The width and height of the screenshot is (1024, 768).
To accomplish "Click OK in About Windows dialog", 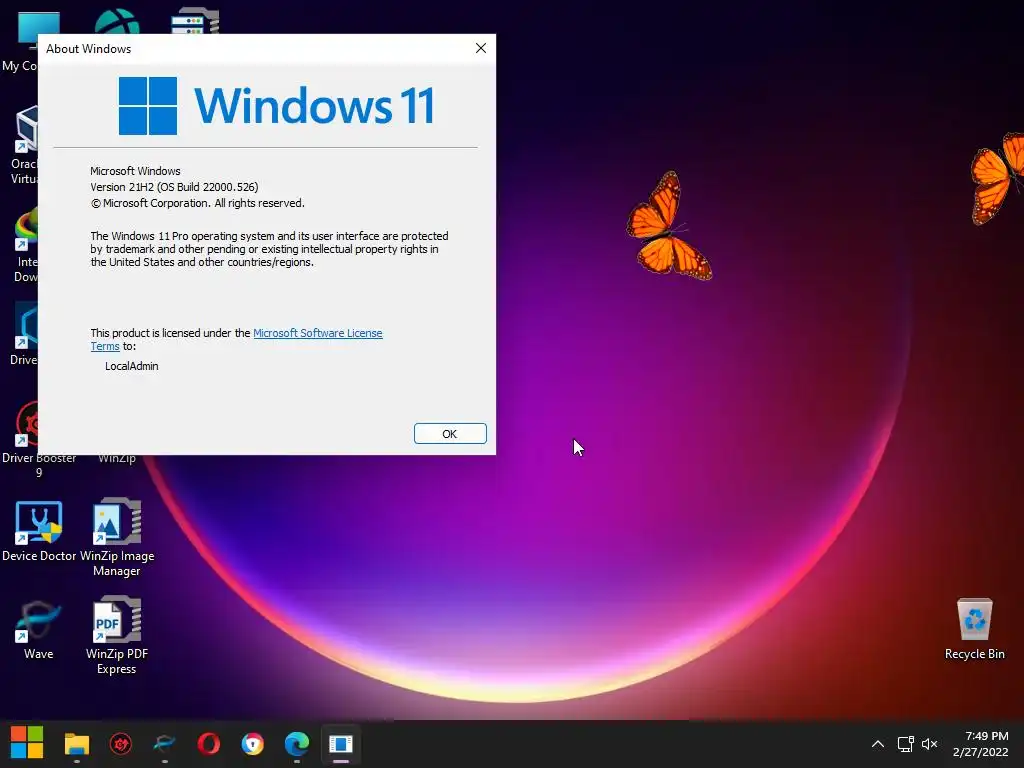I will [450, 434].
